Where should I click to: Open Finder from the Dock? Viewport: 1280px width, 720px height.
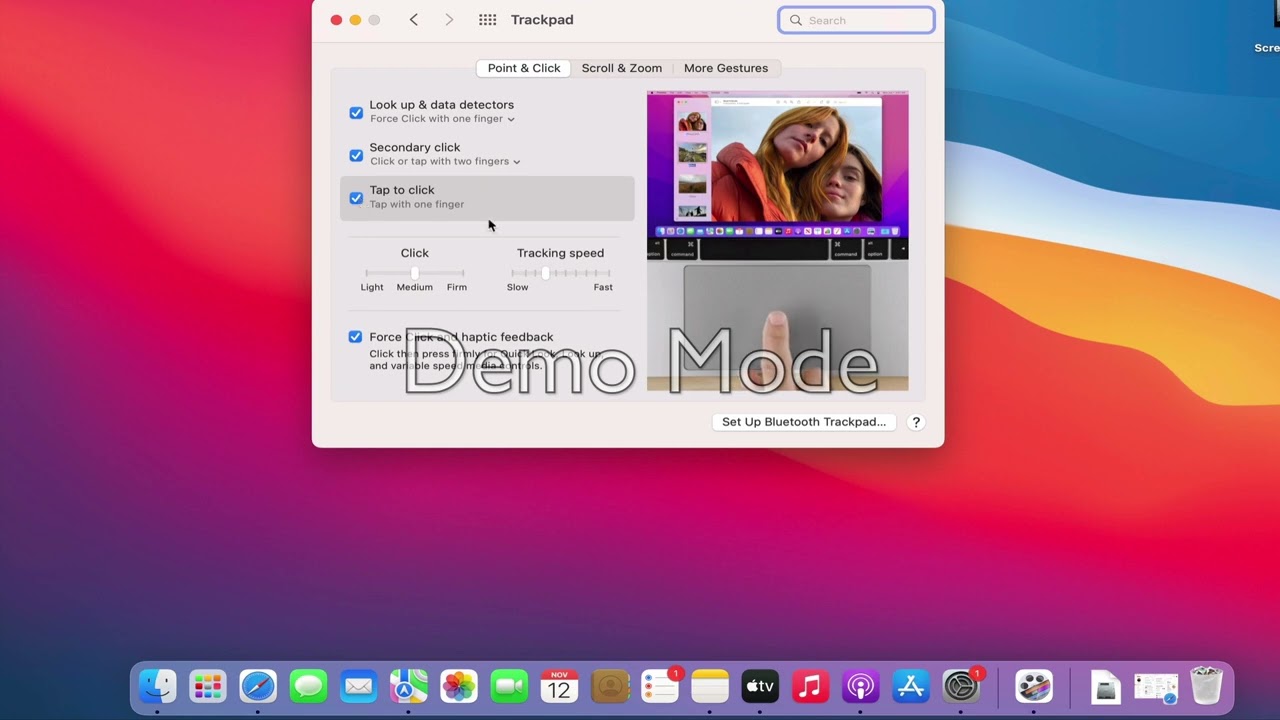(x=157, y=686)
